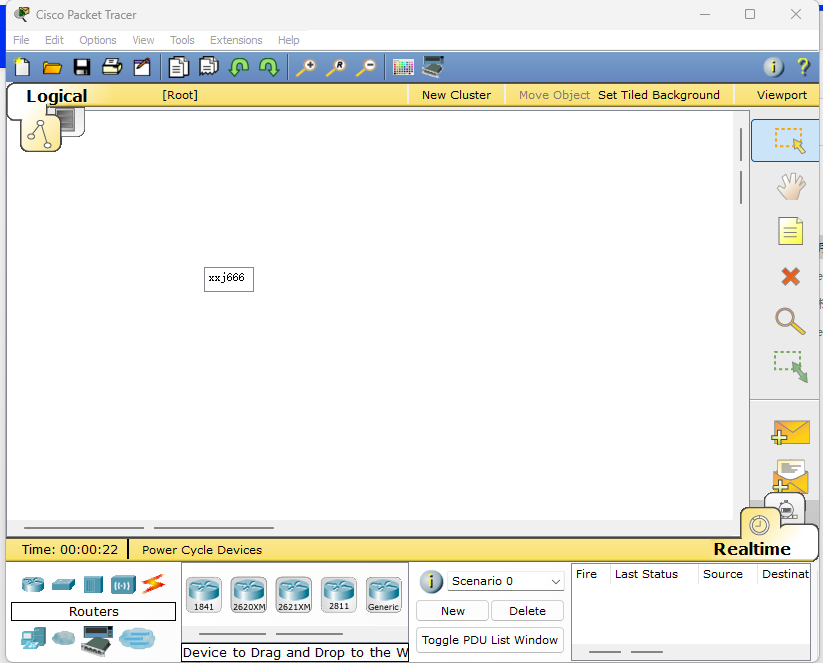Select the xxj666 note on canvas
This screenshot has width=823, height=663.
(x=228, y=279)
